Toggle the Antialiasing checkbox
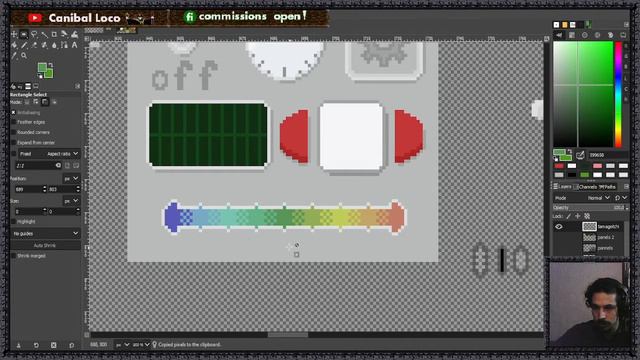 pos(13,112)
